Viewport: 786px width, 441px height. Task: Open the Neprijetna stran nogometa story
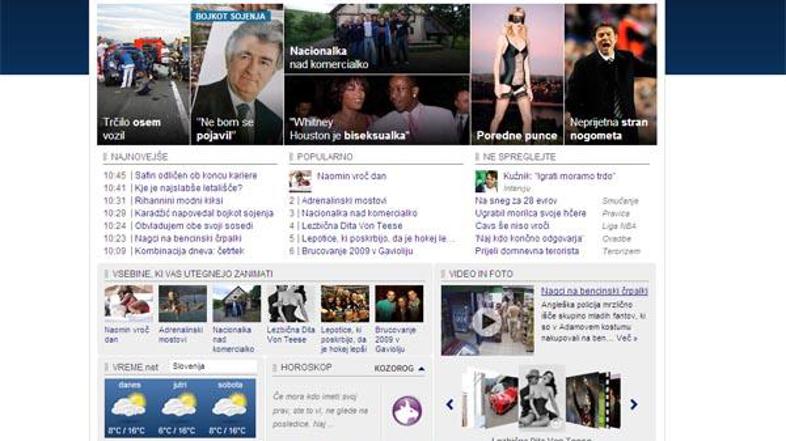(611, 75)
